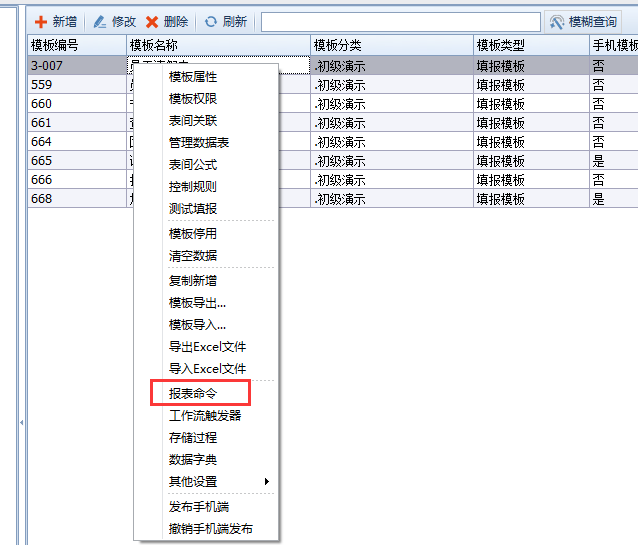Select 报表命令 from the context menu
Viewport: 638px width, 545px height.
coord(193,393)
